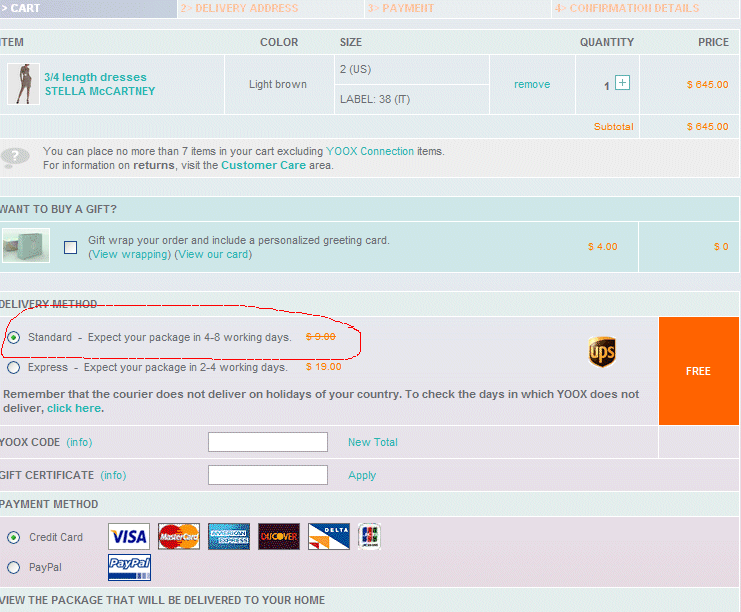The width and height of the screenshot is (741, 612).
Task: Click the QUANTITY column header
Action: (x=607, y=43)
